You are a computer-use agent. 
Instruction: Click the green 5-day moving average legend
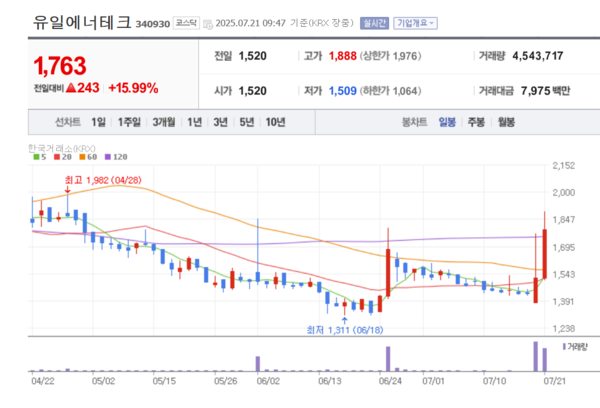tap(40, 157)
